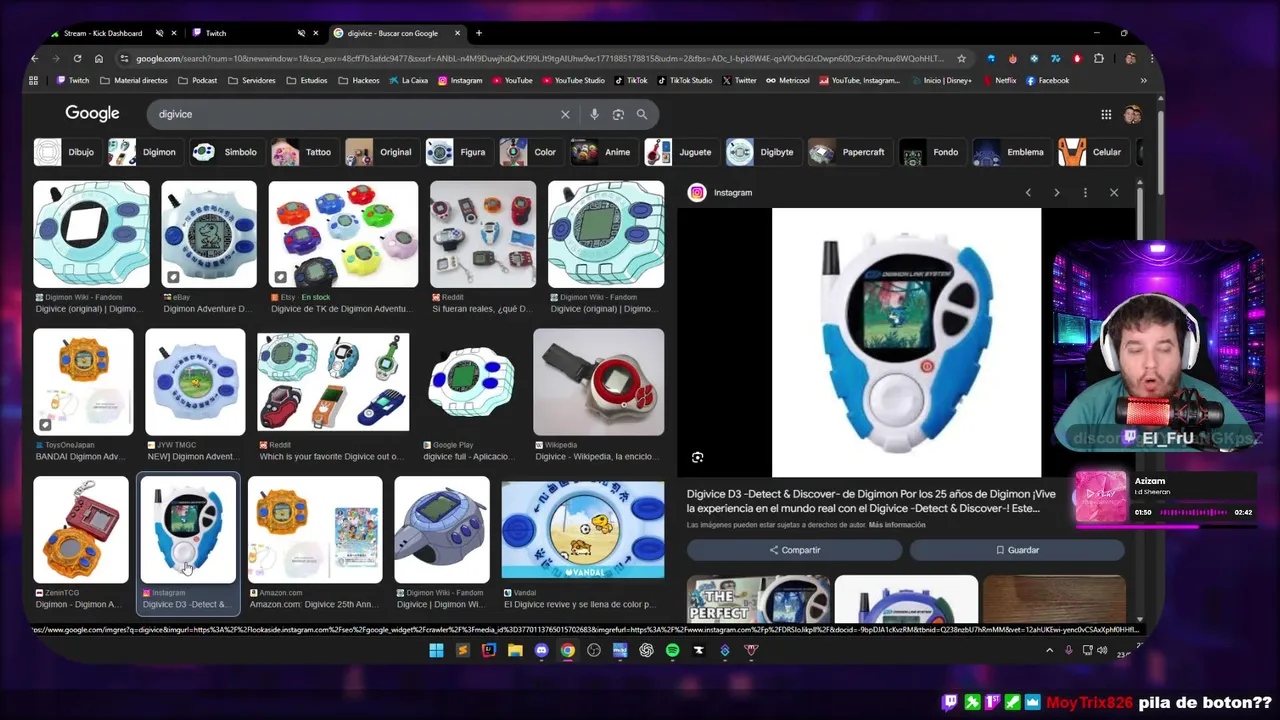
Task: Open the Servidores bookmark folder
Action: click(251, 80)
